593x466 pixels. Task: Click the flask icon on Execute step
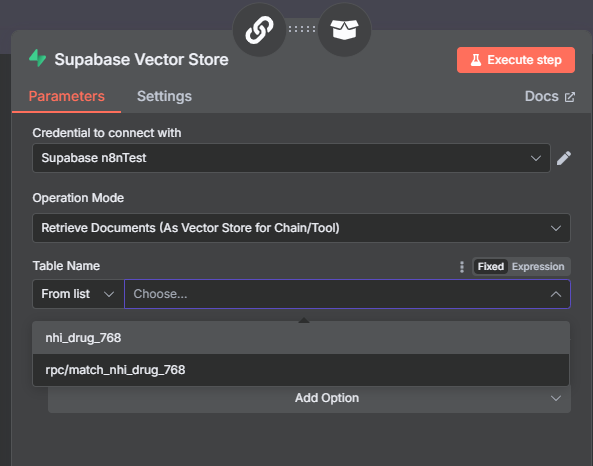click(x=476, y=60)
